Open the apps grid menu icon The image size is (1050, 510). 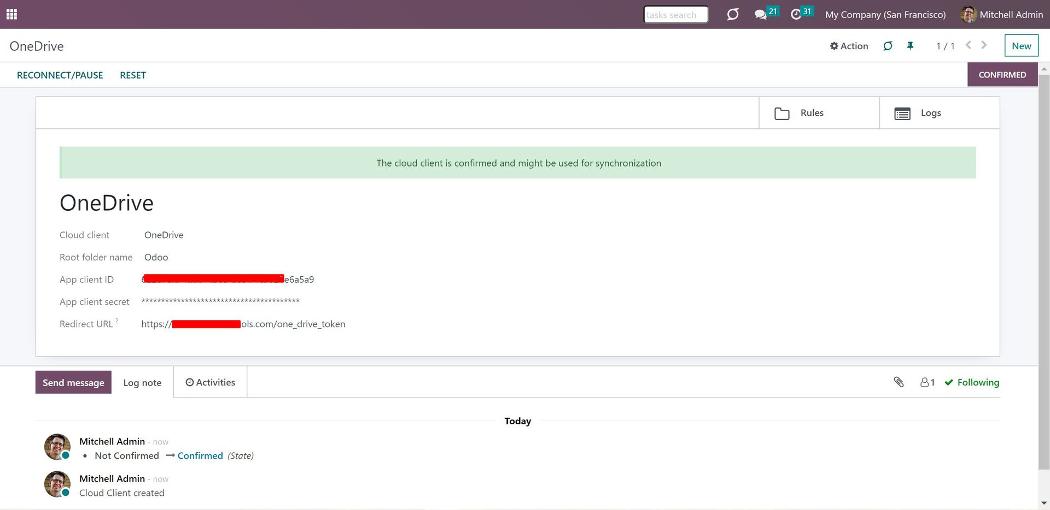coord(11,14)
